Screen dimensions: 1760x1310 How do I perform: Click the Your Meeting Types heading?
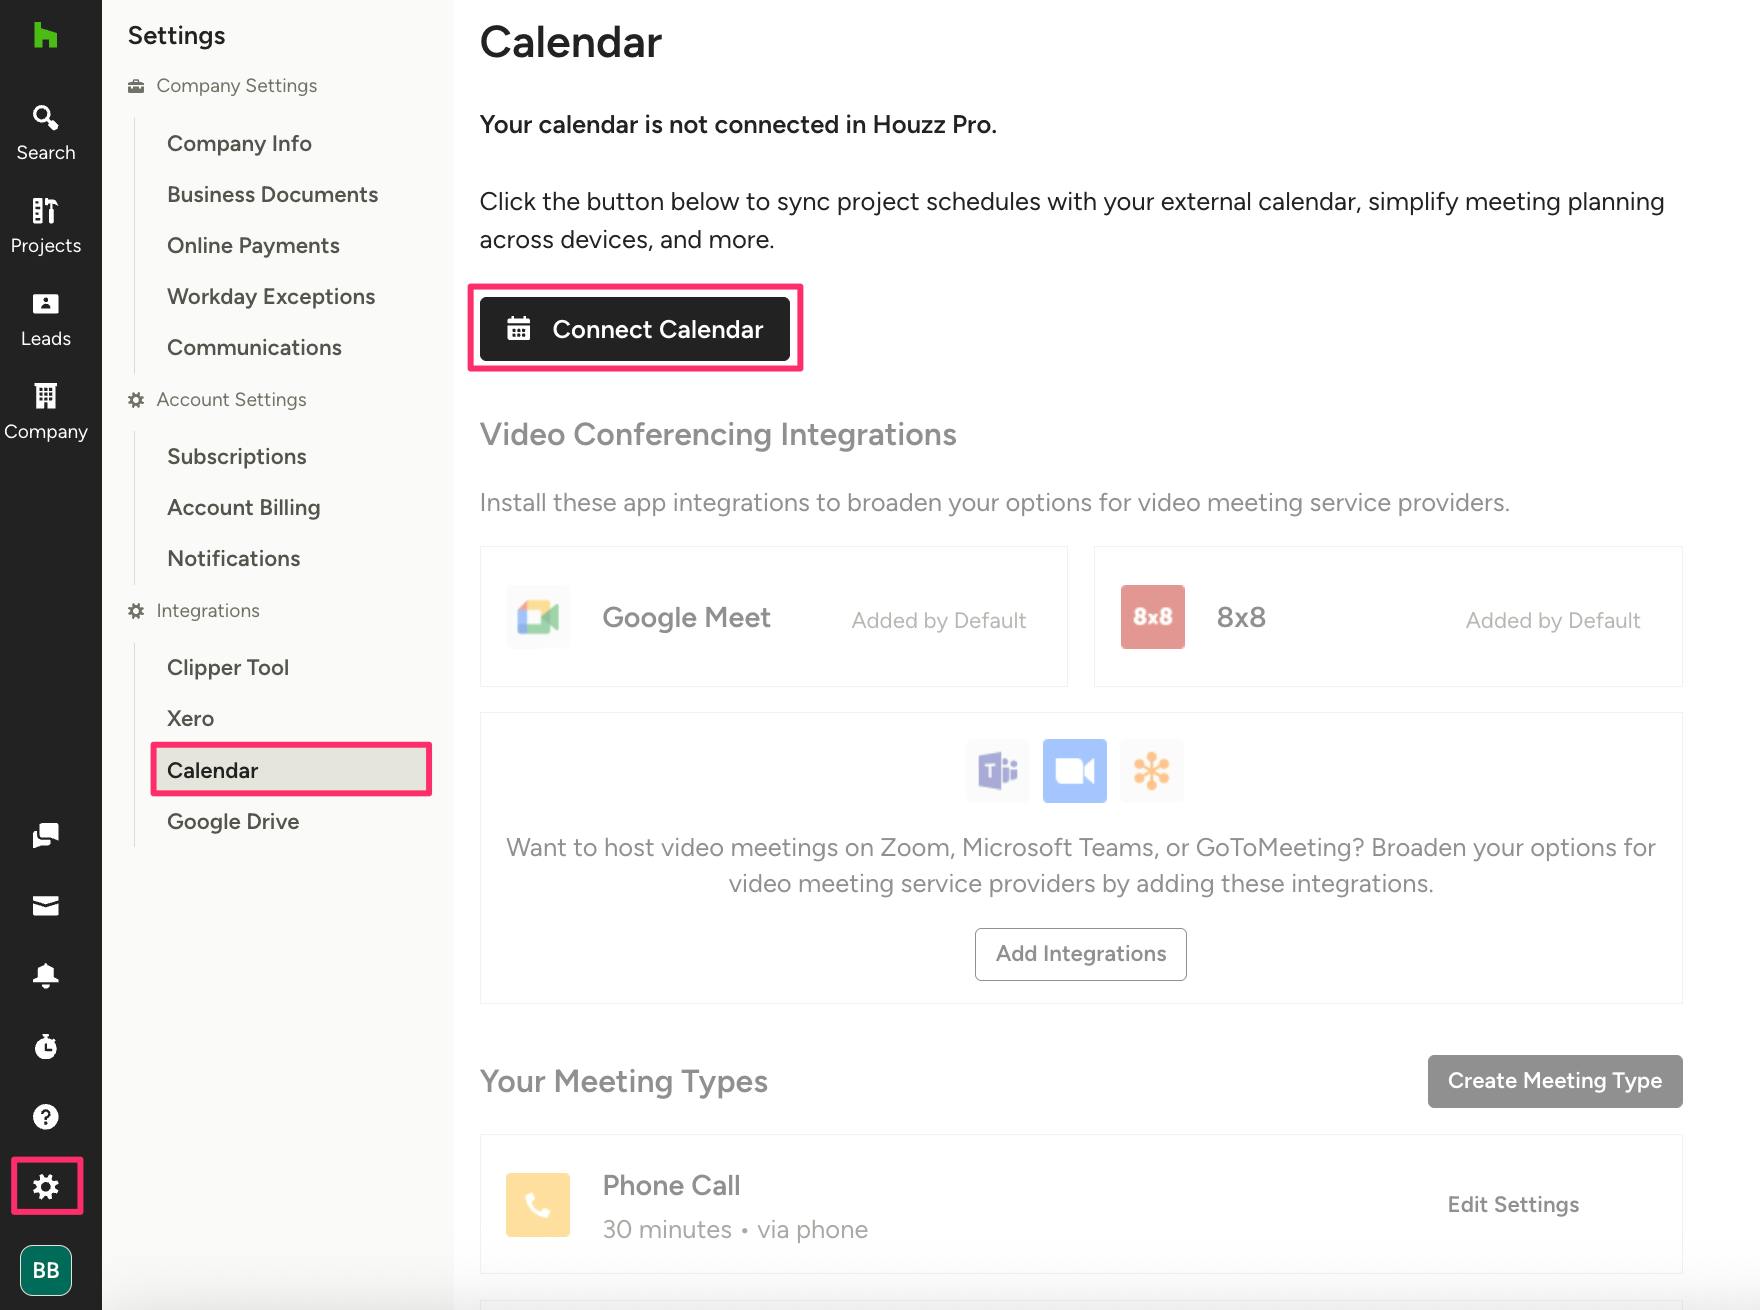pos(623,1081)
